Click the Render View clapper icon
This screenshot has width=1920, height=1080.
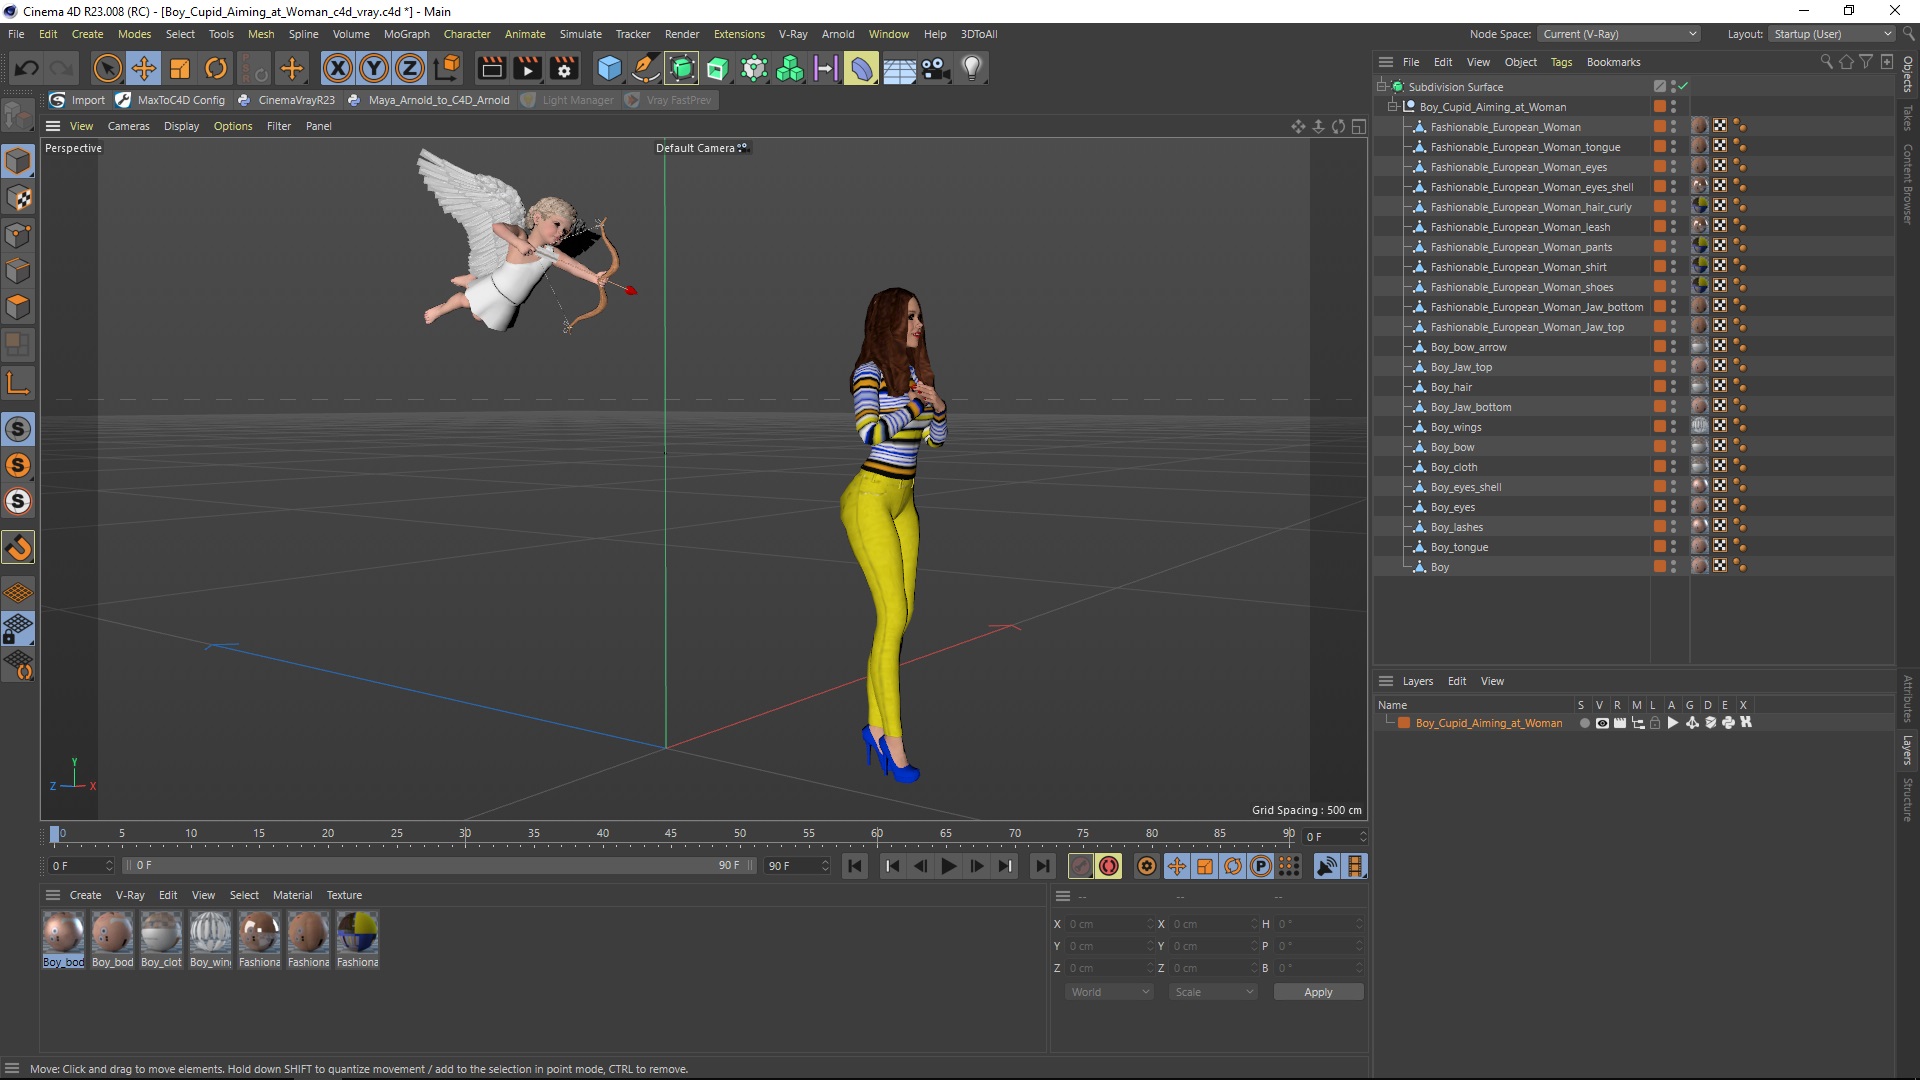[x=491, y=68]
